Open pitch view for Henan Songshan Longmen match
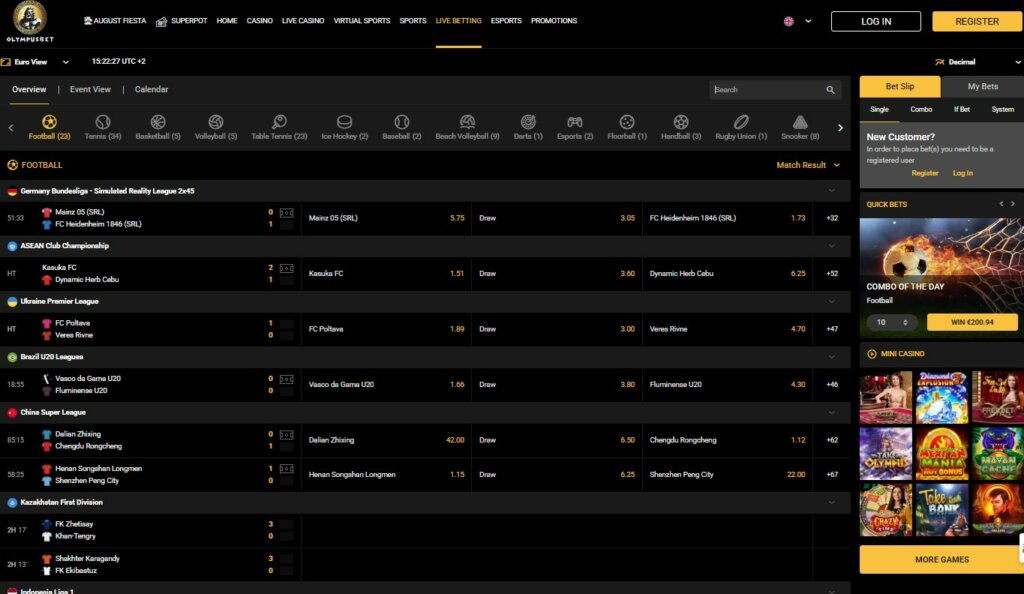Screen dimensions: 1024x594 pyautogui.click(x=286, y=469)
